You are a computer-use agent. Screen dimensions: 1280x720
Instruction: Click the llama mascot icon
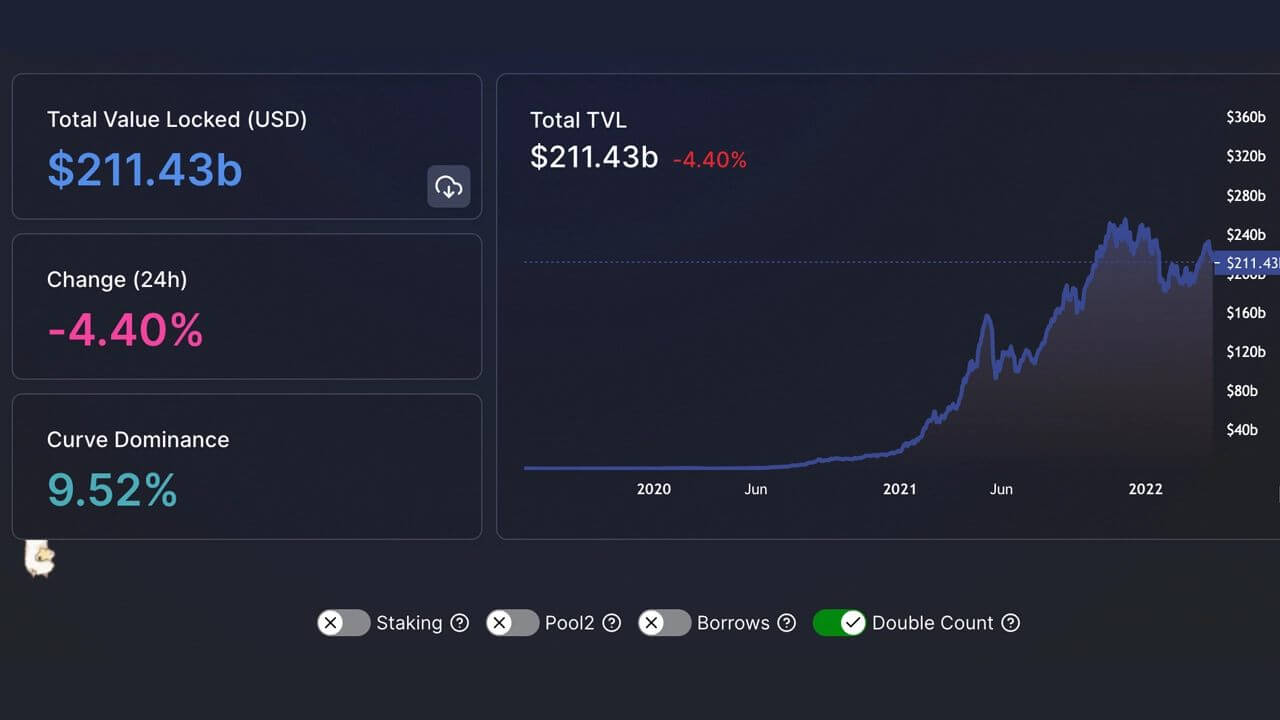[x=39, y=558]
